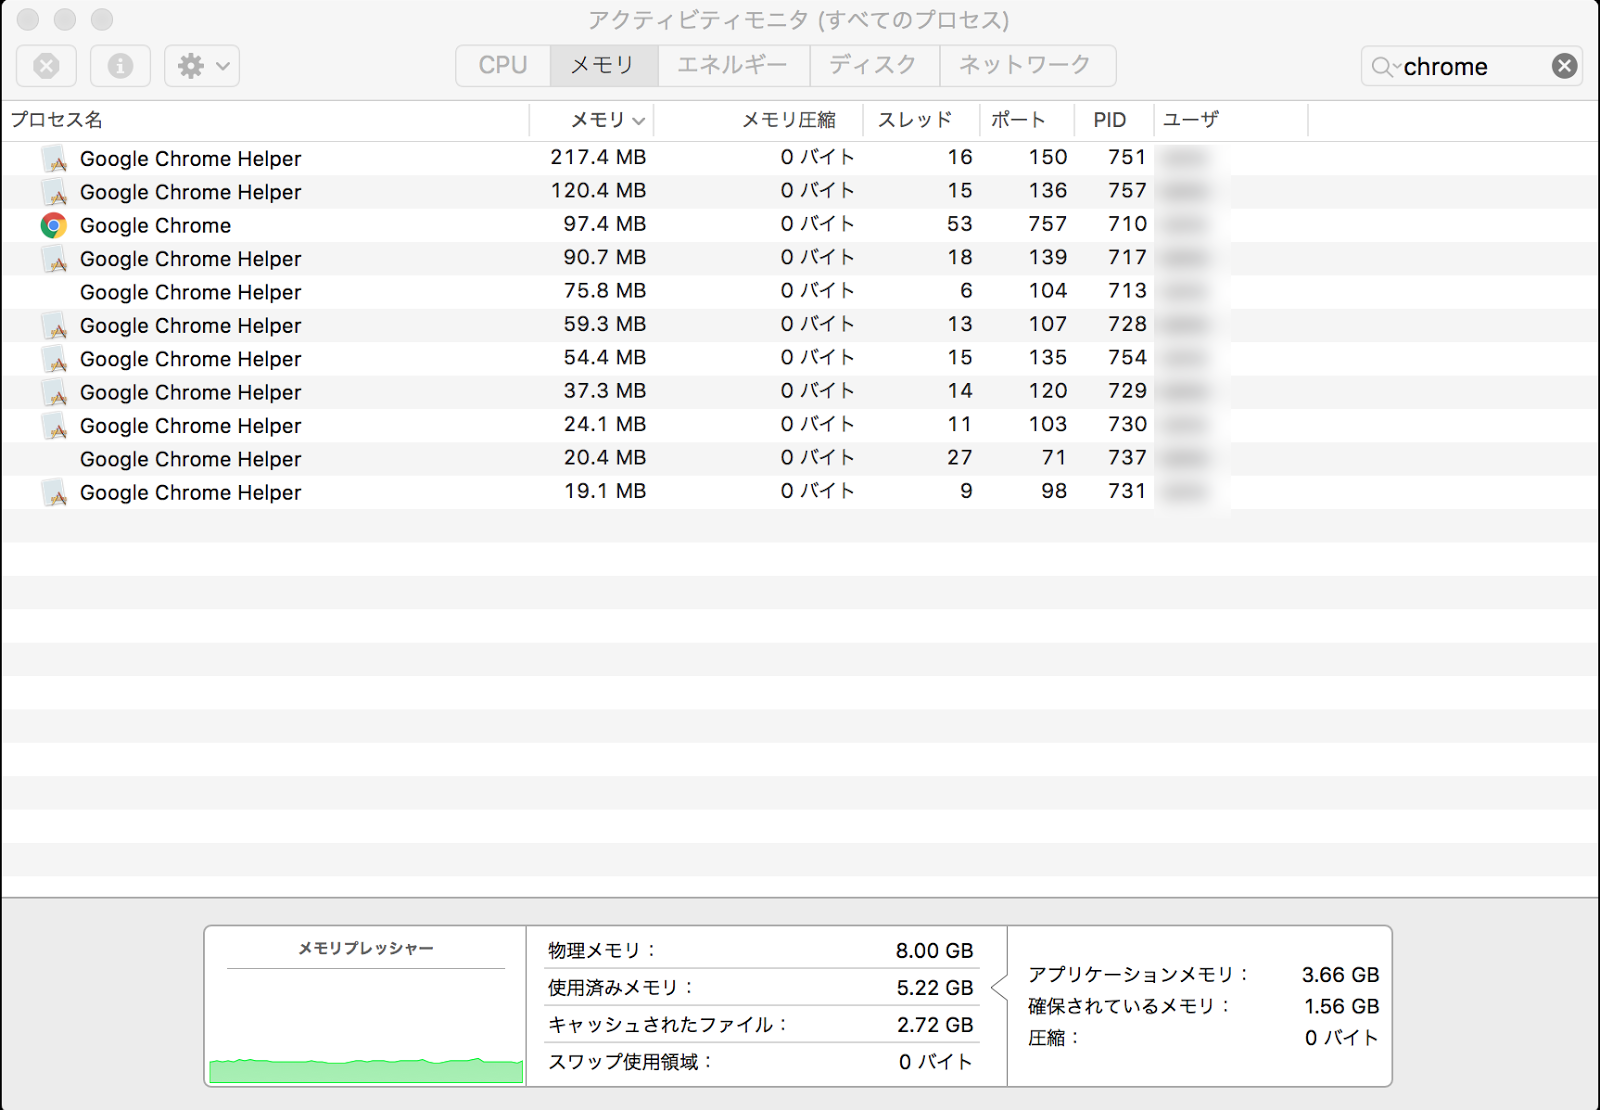1600x1110 pixels.
Task: Click the minimize window button
Action: [65, 19]
